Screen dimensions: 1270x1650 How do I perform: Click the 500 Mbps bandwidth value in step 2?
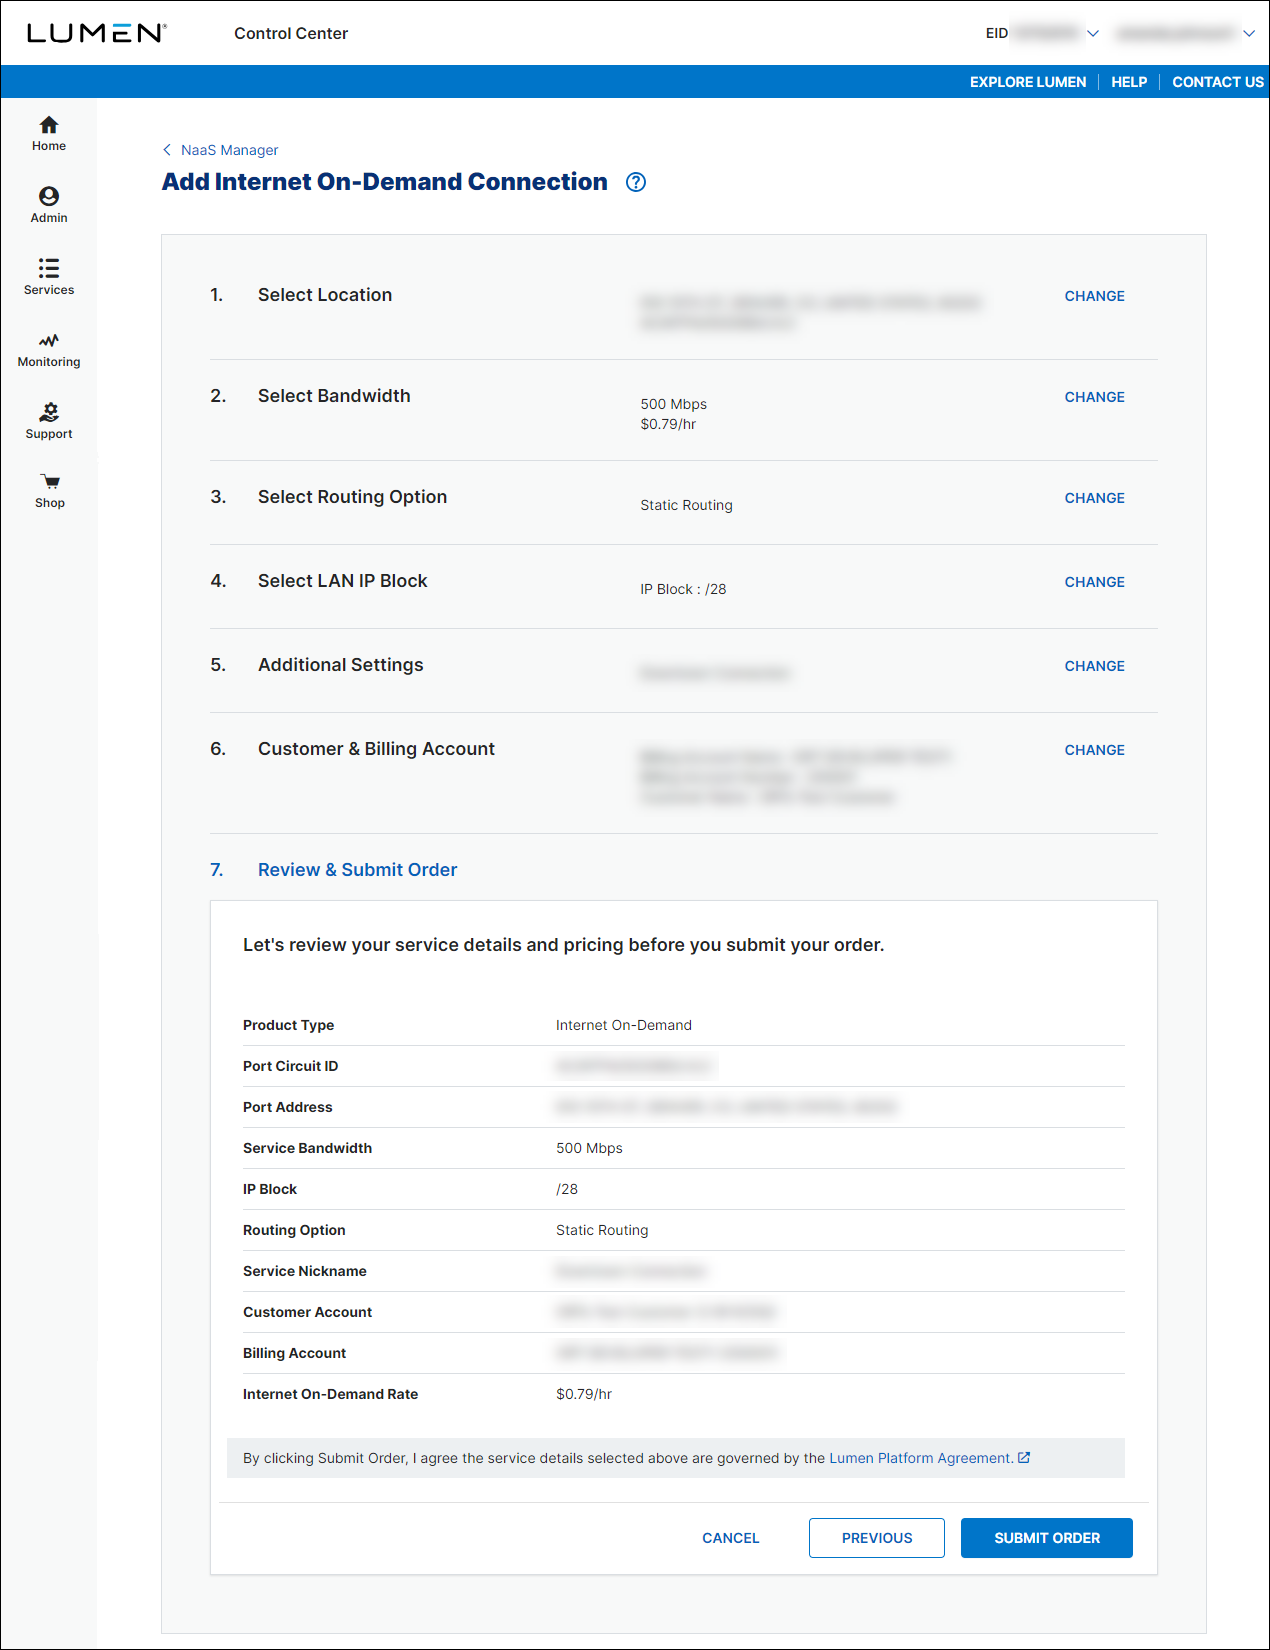pos(674,404)
